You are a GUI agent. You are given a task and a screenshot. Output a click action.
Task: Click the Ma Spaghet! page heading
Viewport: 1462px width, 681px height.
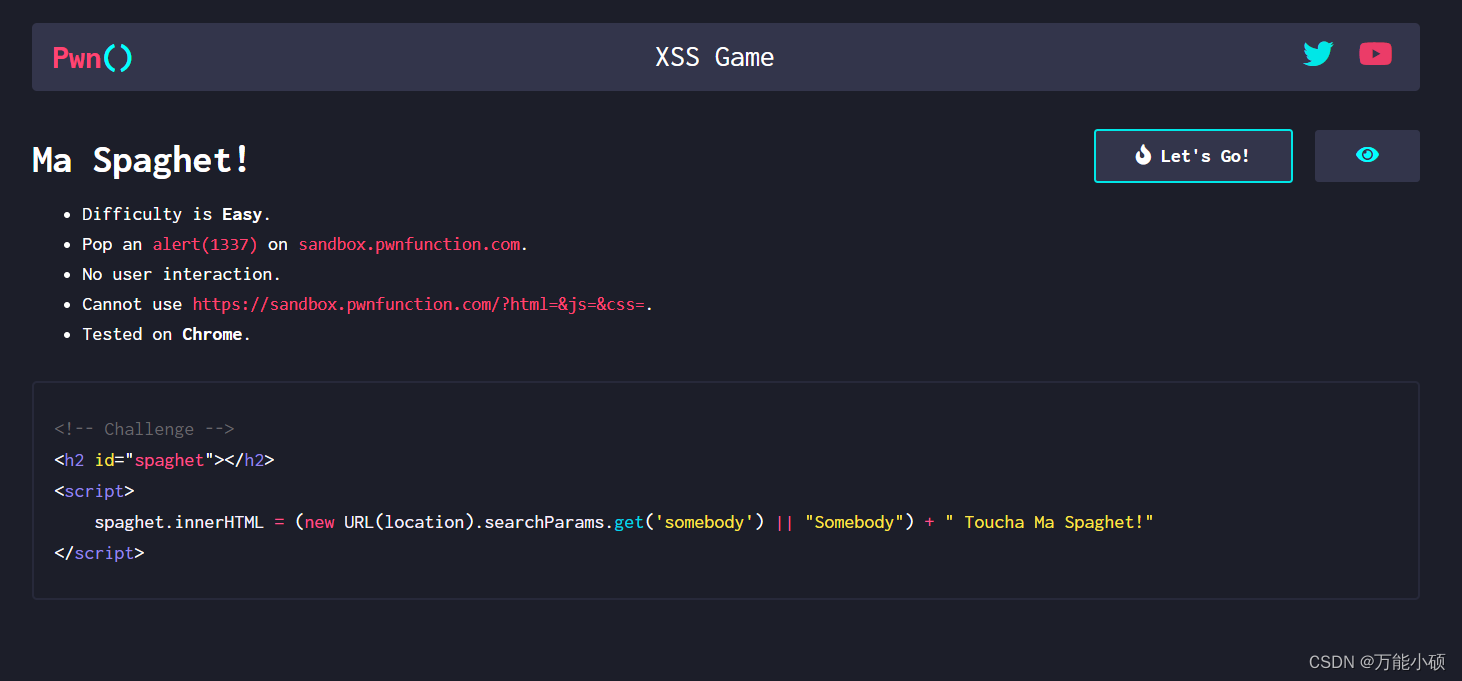pos(139,160)
